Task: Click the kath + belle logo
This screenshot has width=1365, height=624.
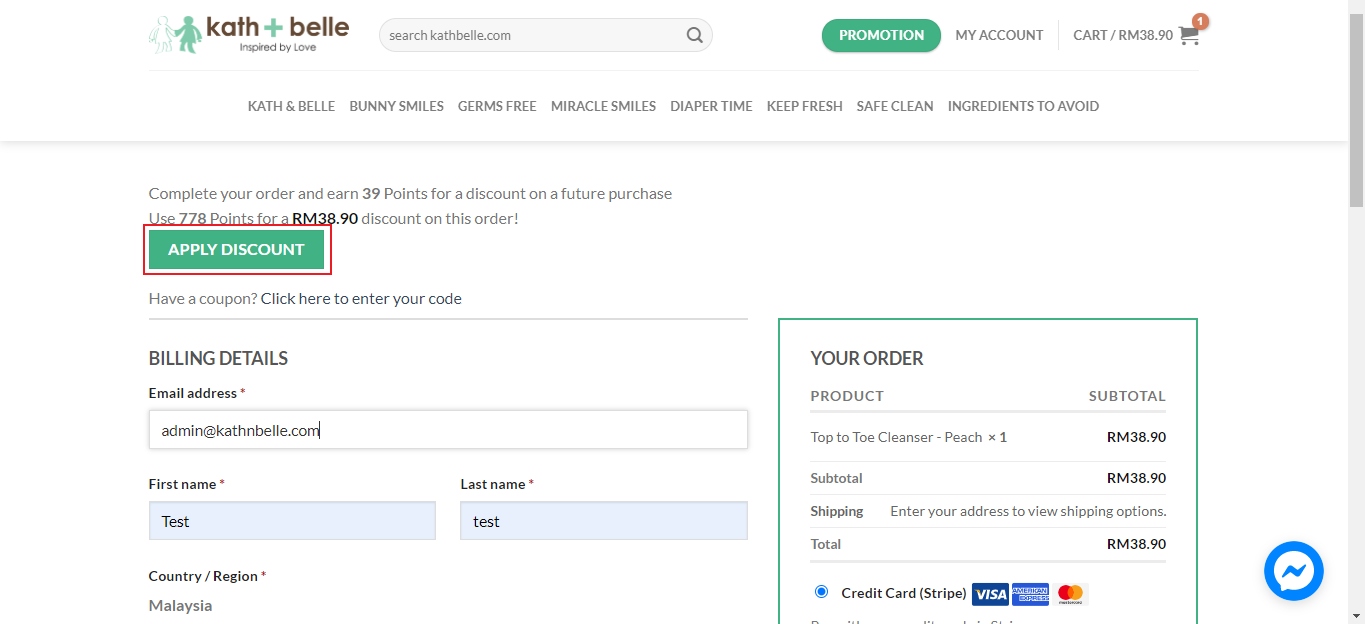Action: pos(248,34)
